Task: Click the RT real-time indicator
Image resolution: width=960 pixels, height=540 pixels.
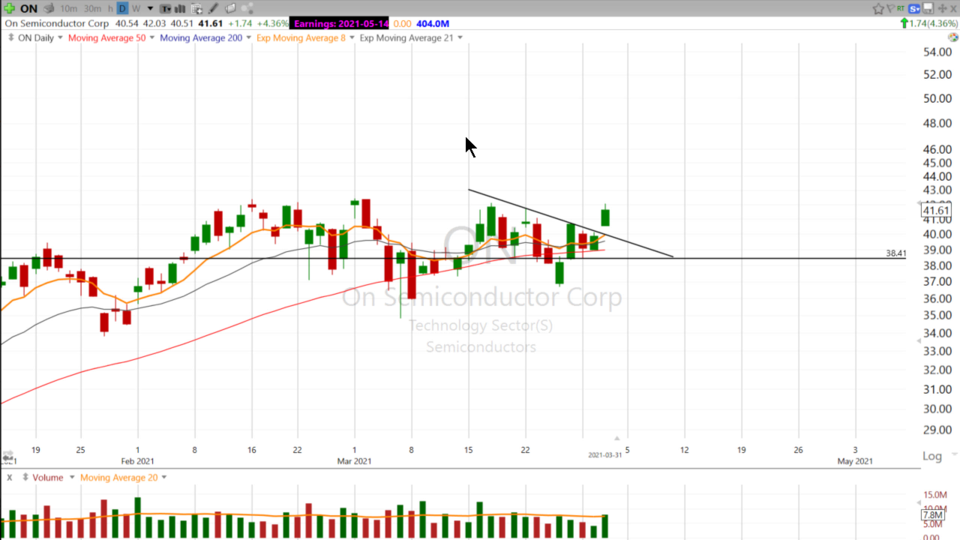Action: 901,8
